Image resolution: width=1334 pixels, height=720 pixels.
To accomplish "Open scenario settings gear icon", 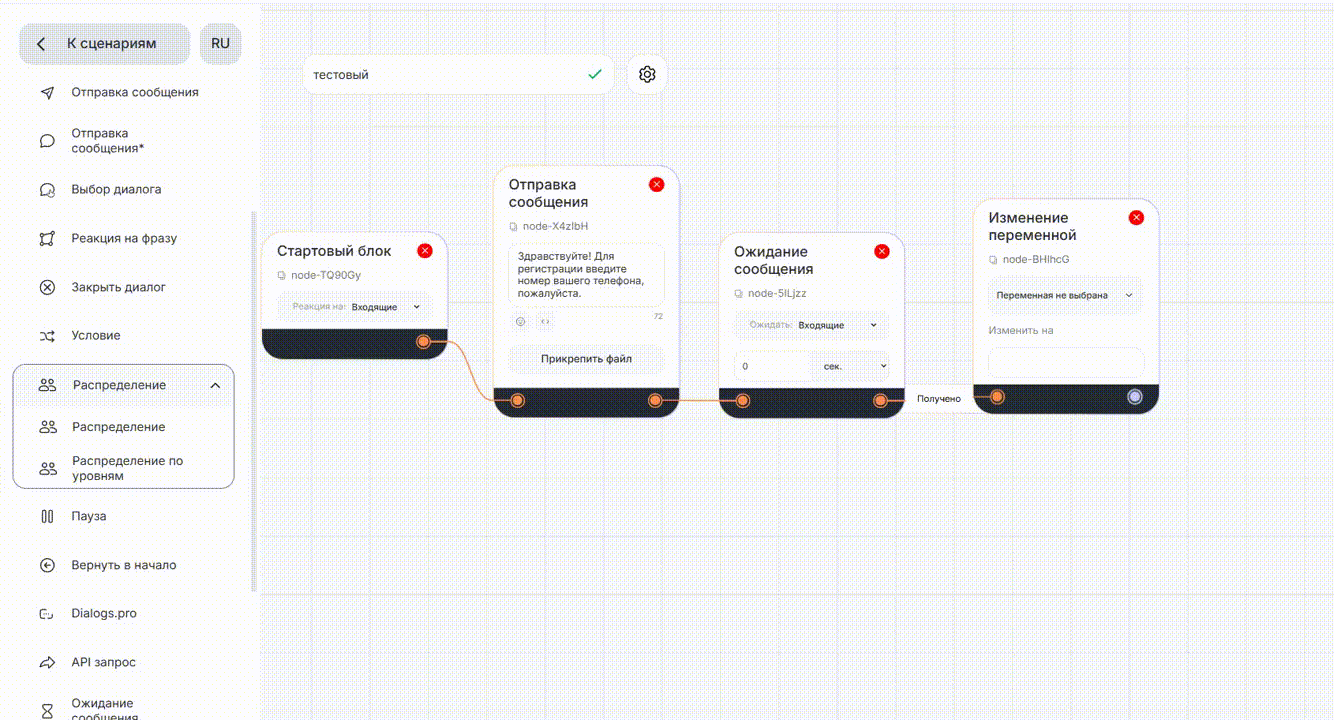I will 647,74.
